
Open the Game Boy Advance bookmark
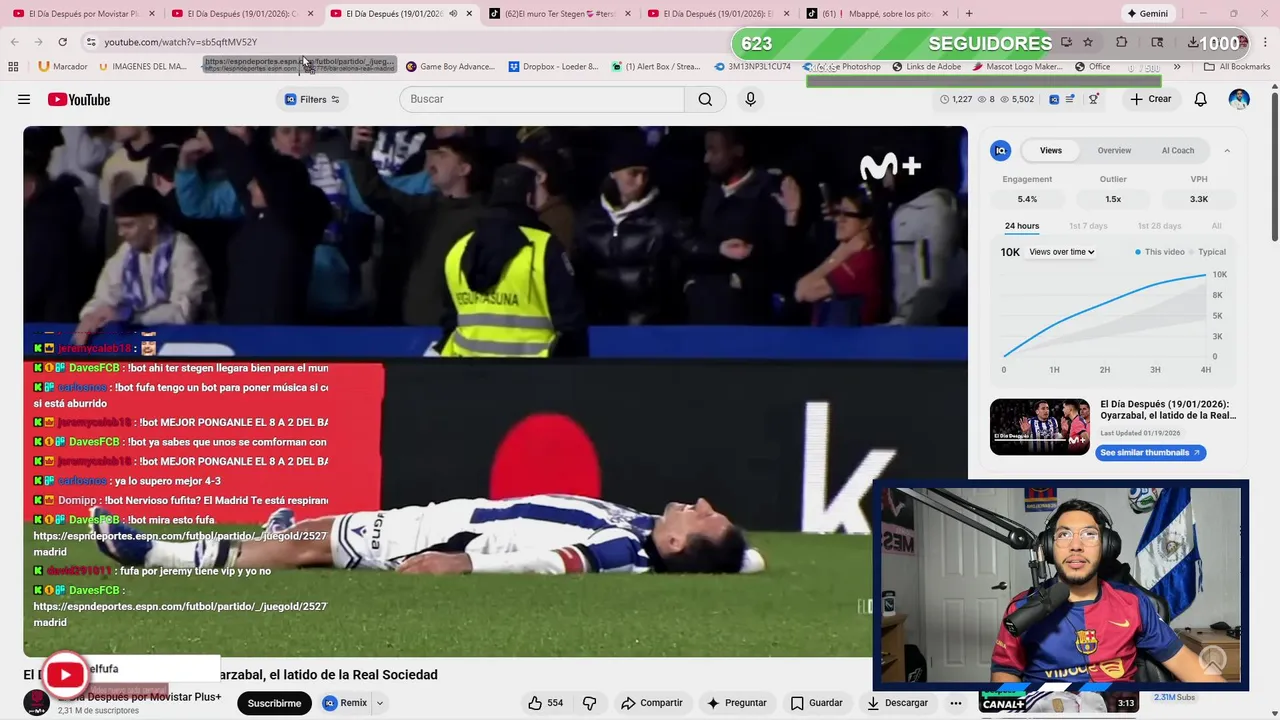[450, 67]
